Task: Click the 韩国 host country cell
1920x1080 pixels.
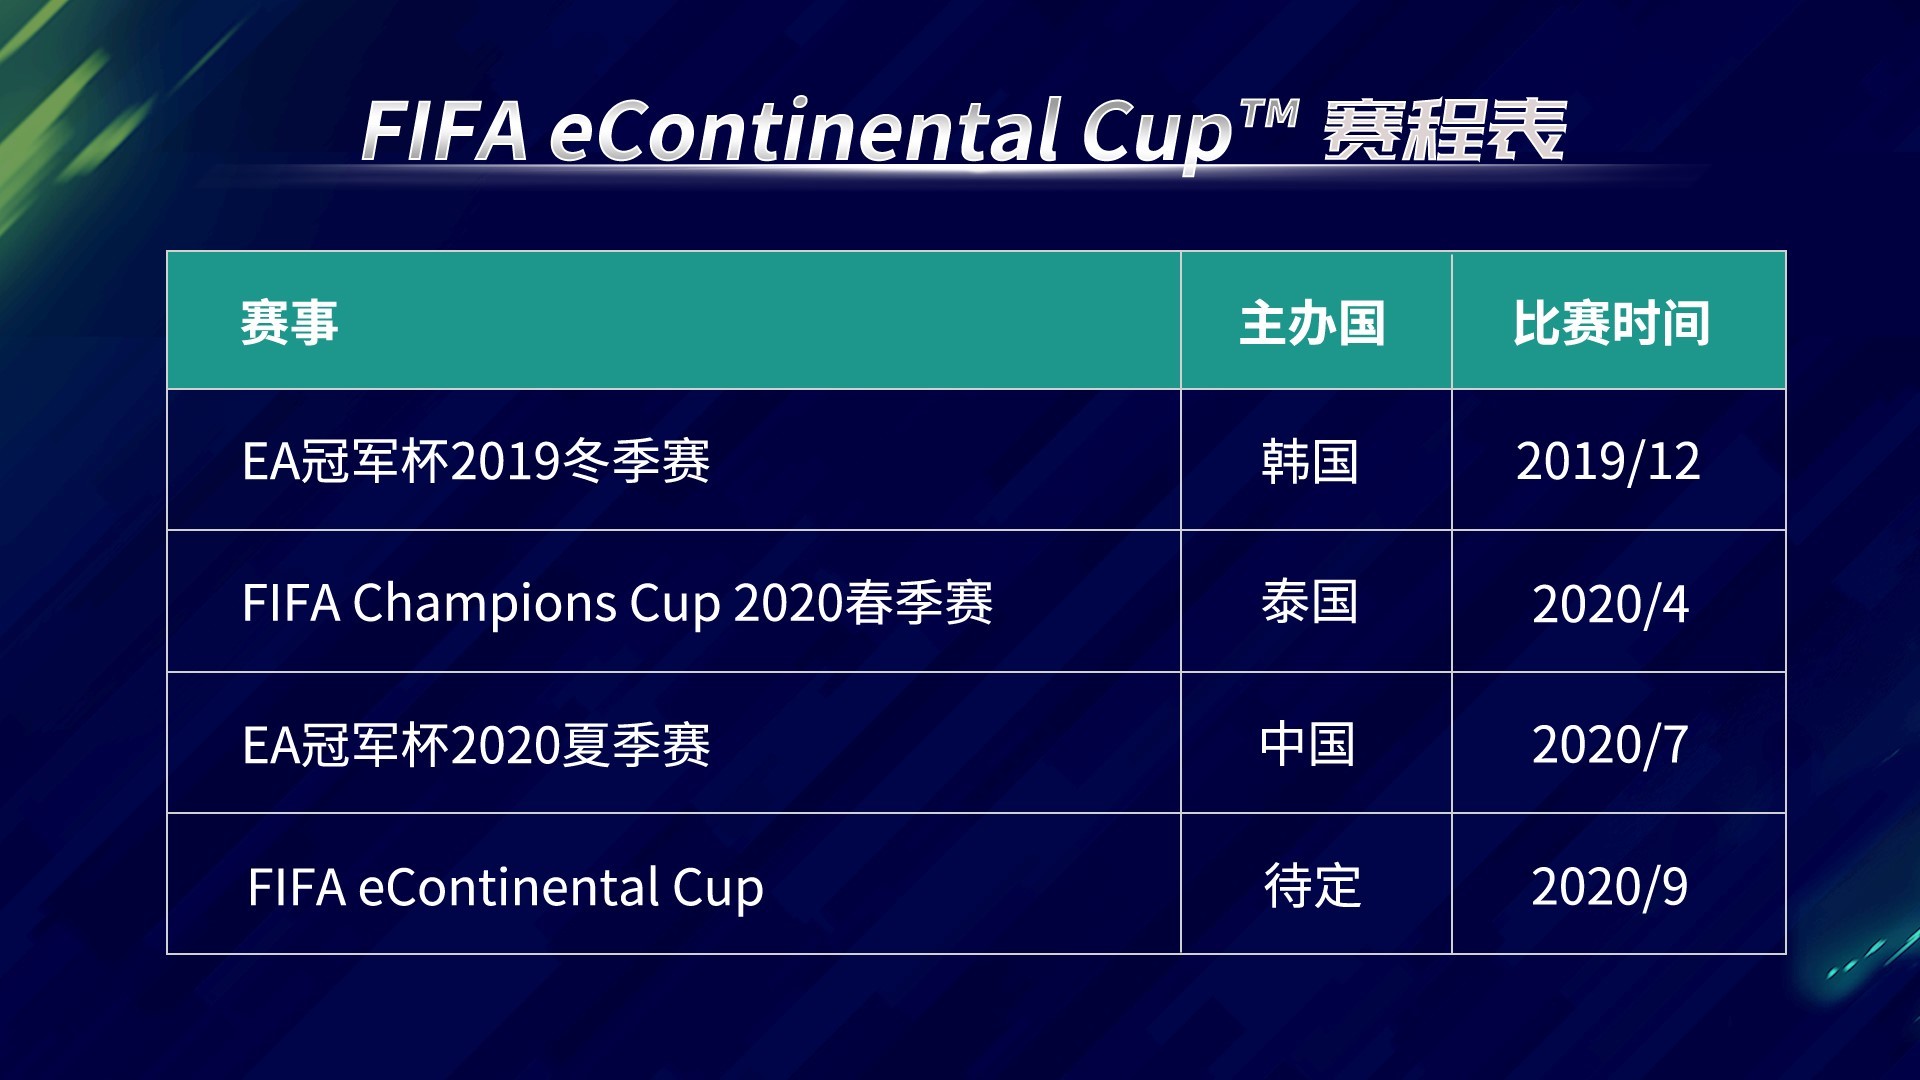Action: click(x=1310, y=462)
